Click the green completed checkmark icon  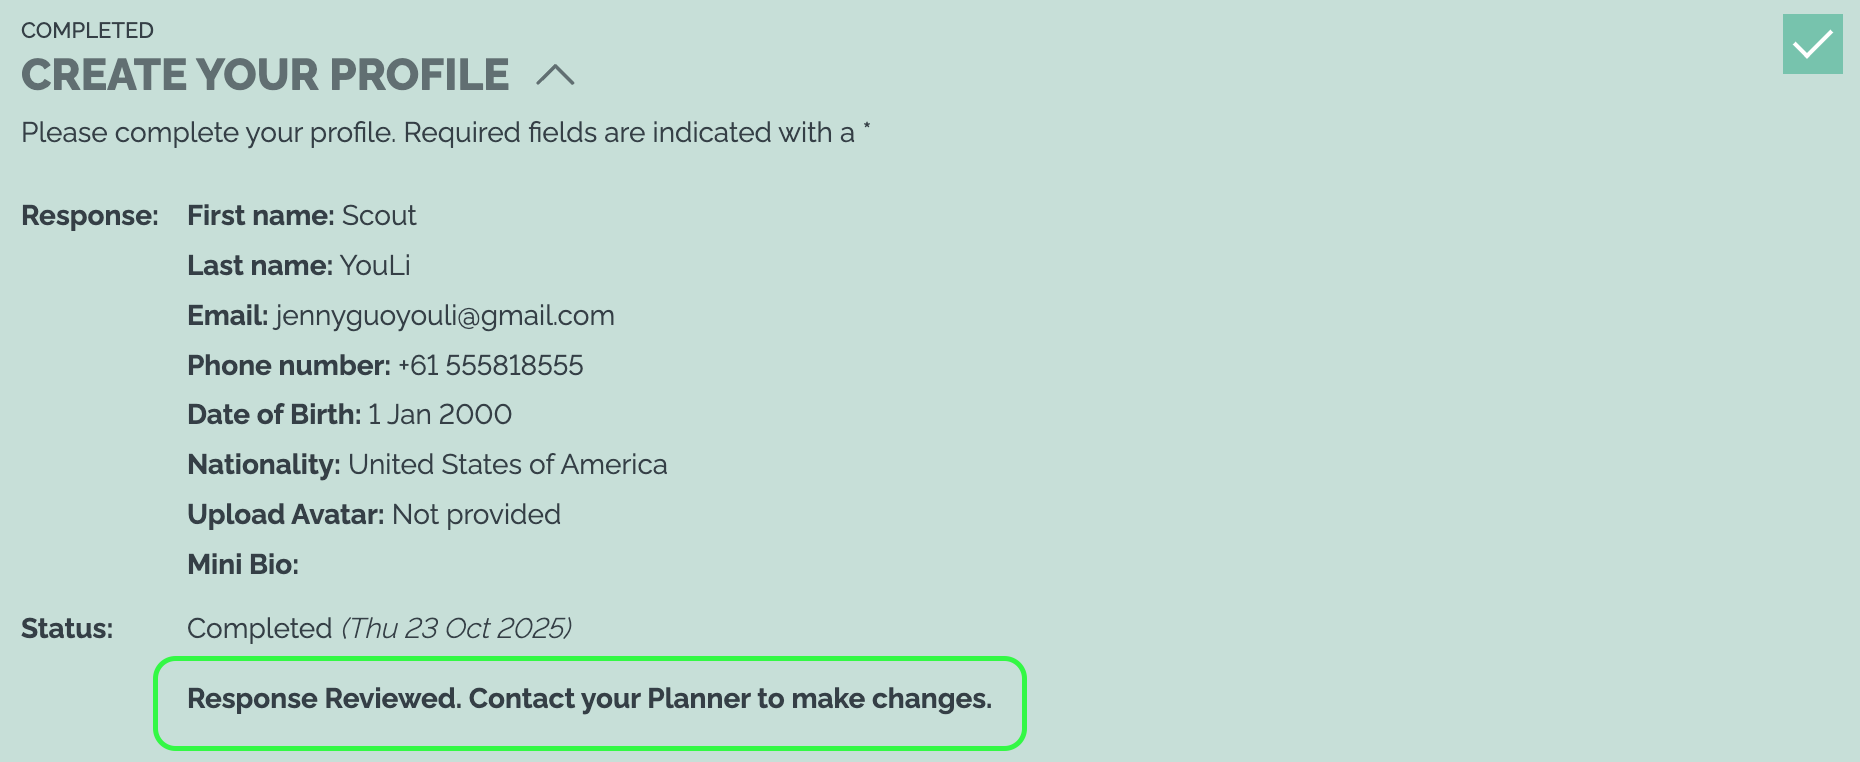click(1812, 44)
